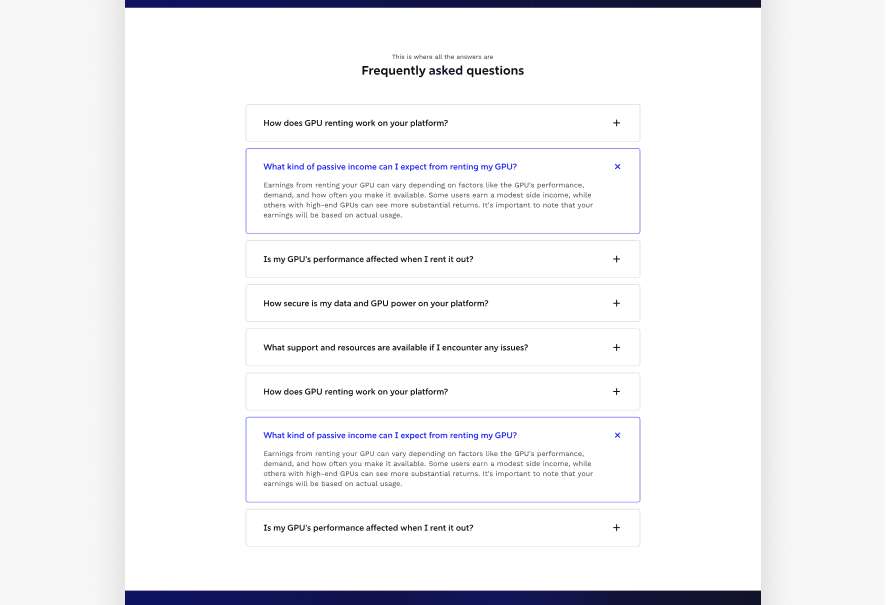Open 'How secure is my data and GPU power' question
Viewport: 886px width, 605px height.
tap(442, 302)
